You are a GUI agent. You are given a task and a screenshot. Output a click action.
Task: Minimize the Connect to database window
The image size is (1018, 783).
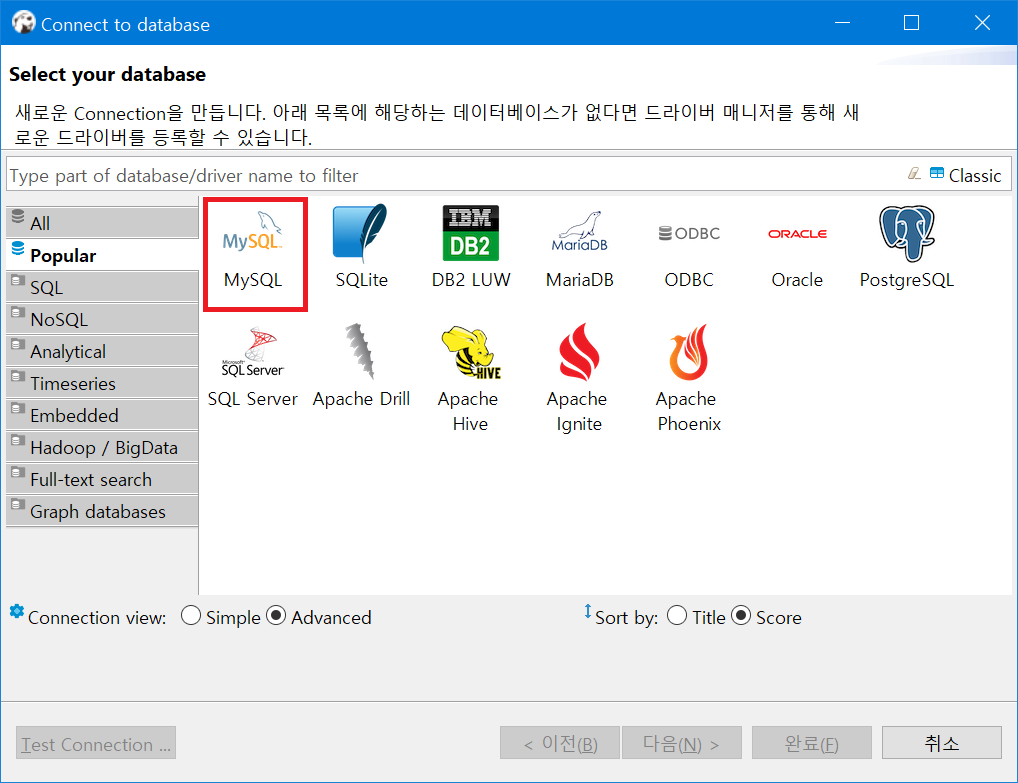843,23
